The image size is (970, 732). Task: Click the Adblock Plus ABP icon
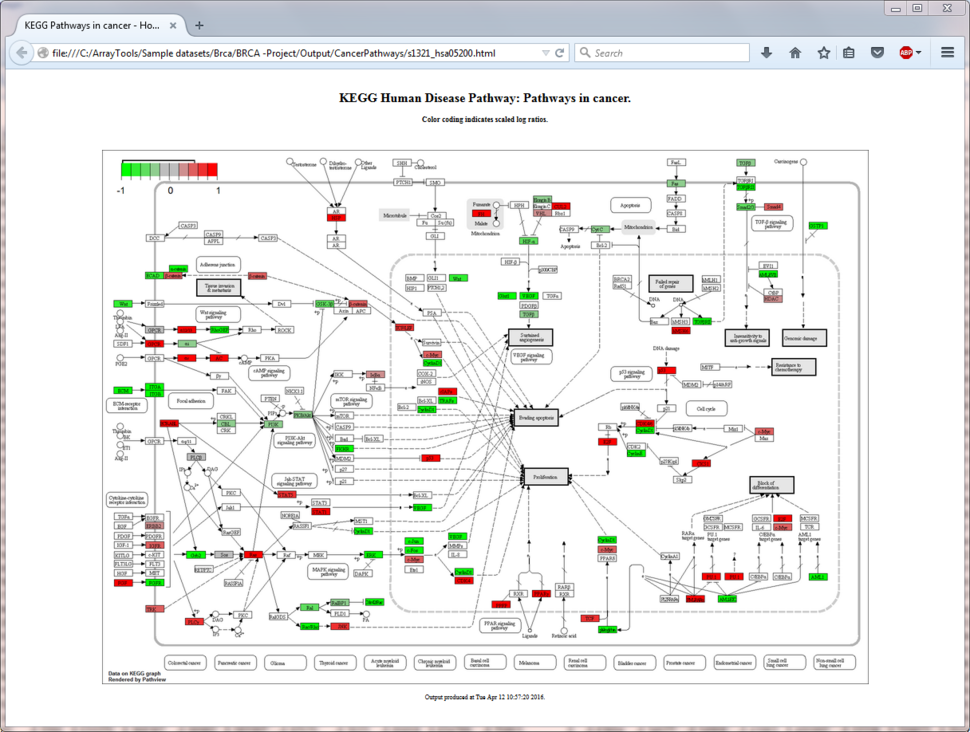pyautogui.click(x=906, y=53)
